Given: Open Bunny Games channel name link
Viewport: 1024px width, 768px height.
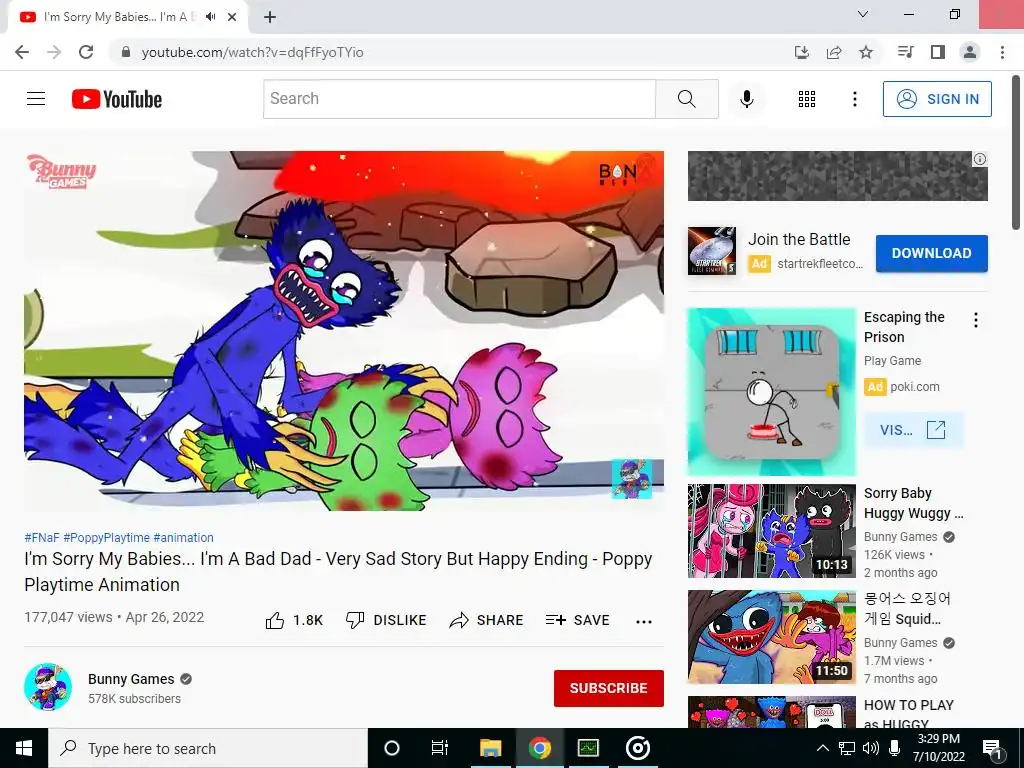Looking at the screenshot, I should point(131,679).
